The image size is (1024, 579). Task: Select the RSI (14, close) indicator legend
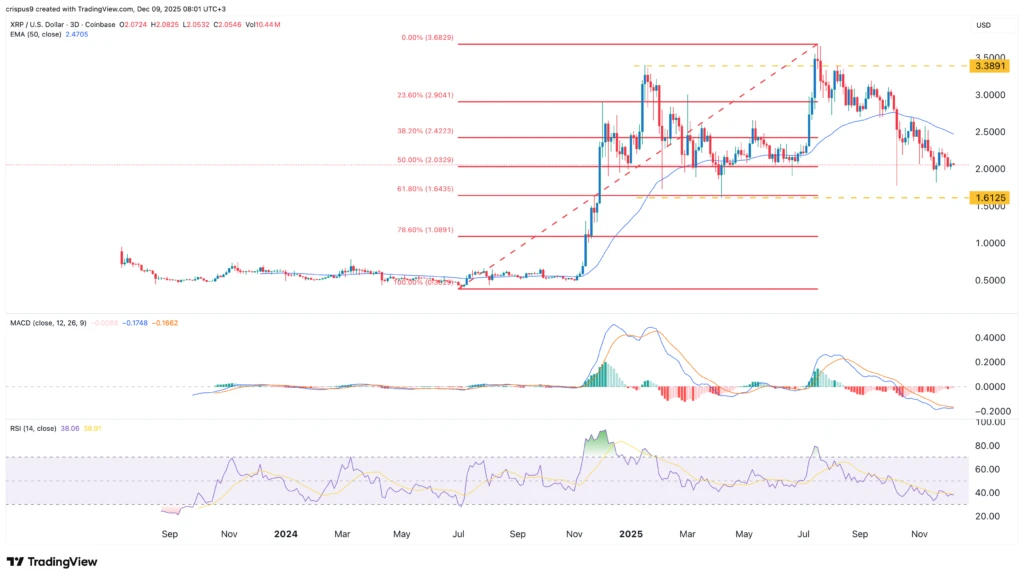click(33, 428)
